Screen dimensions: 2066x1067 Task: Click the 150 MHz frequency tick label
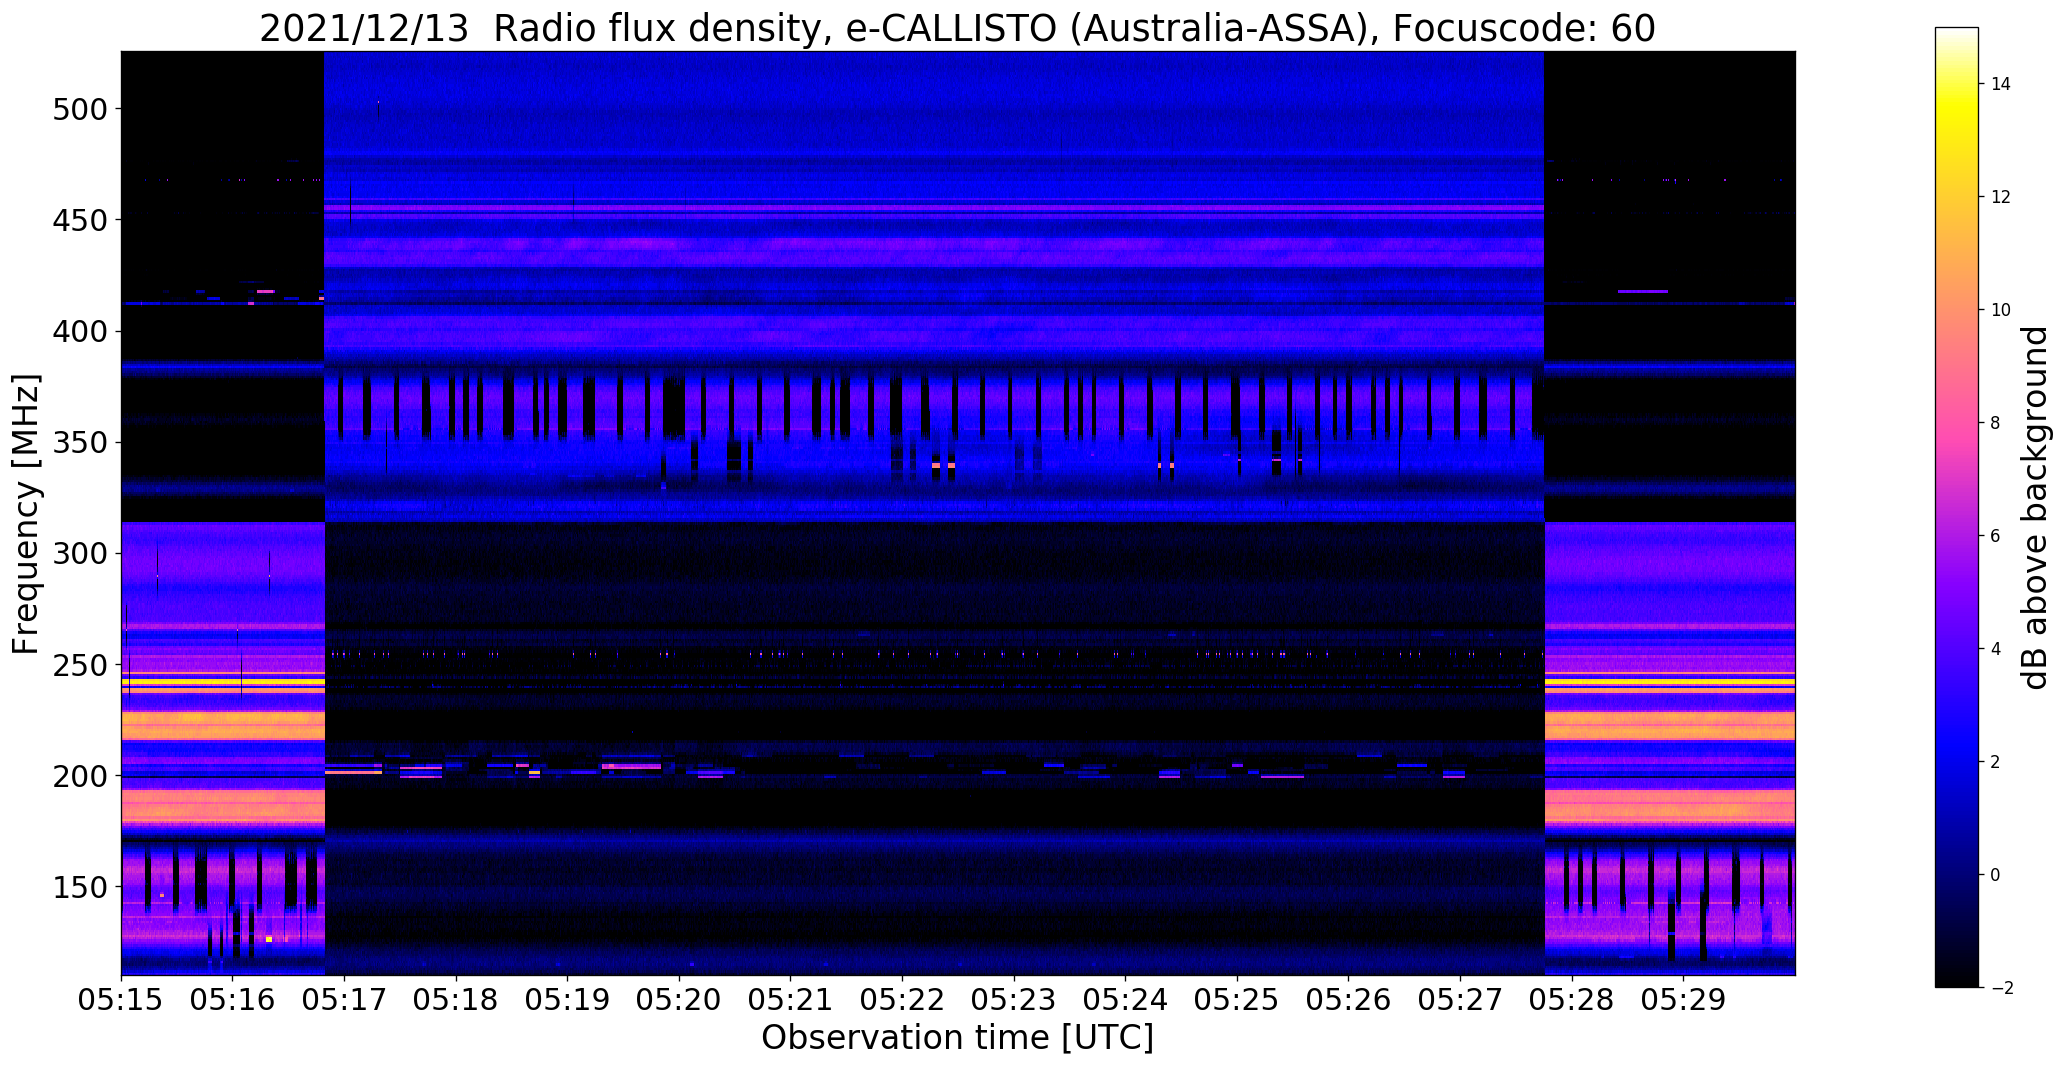pyautogui.click(x=79, y=887)
